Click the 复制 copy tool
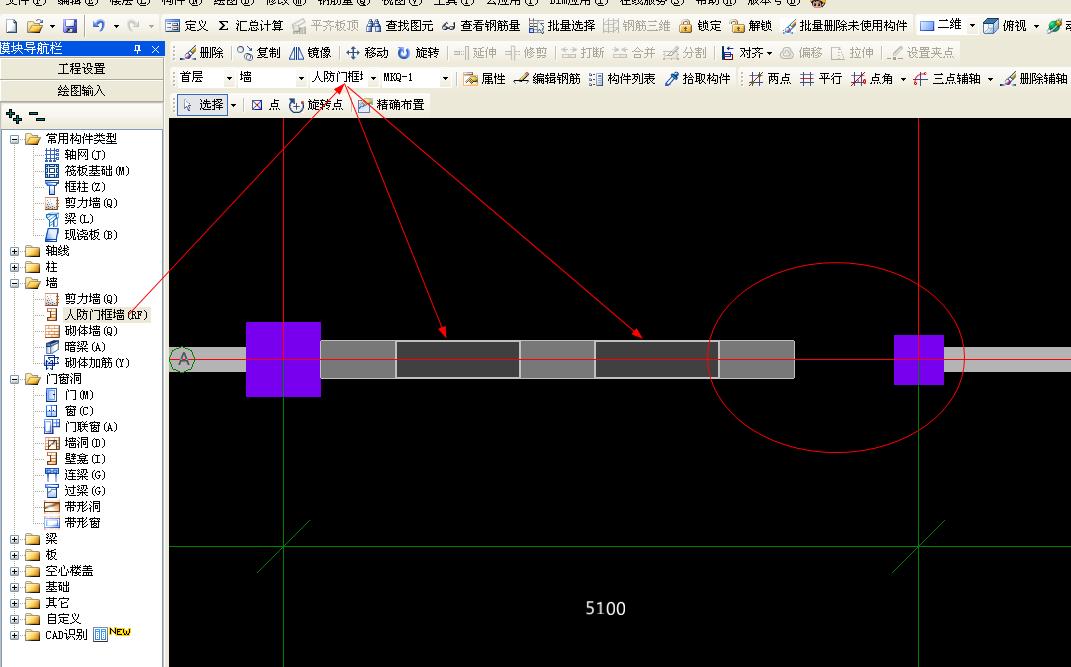Image resolution: width=1071 pixels, height=667 pixels. coord(259,53)
